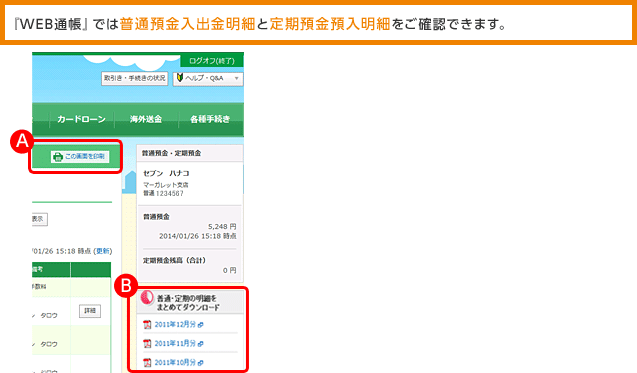Click the account name セブン ハナコ
This screenshot has width=637, height=373.
click(x=166, y=173)
